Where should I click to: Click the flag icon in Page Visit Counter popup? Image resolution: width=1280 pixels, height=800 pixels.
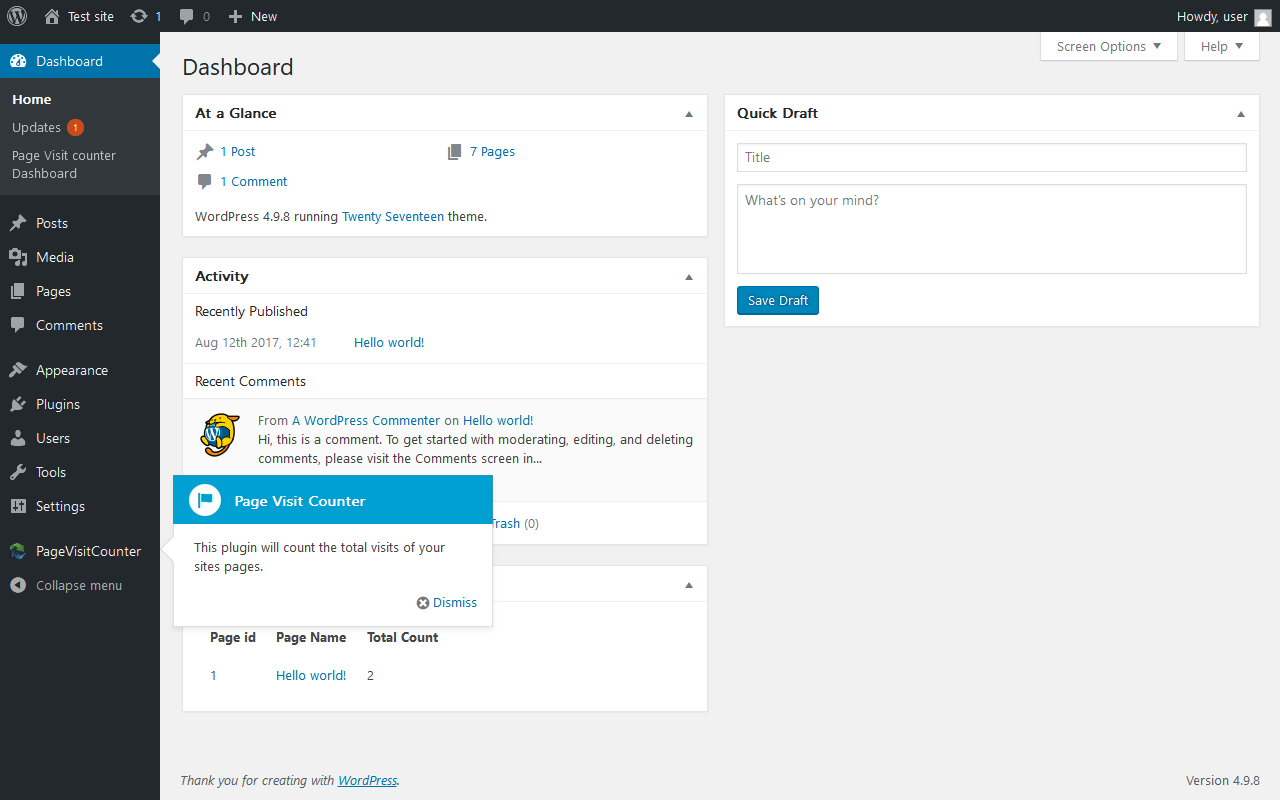pyautogui.click(x=205, y=500)
